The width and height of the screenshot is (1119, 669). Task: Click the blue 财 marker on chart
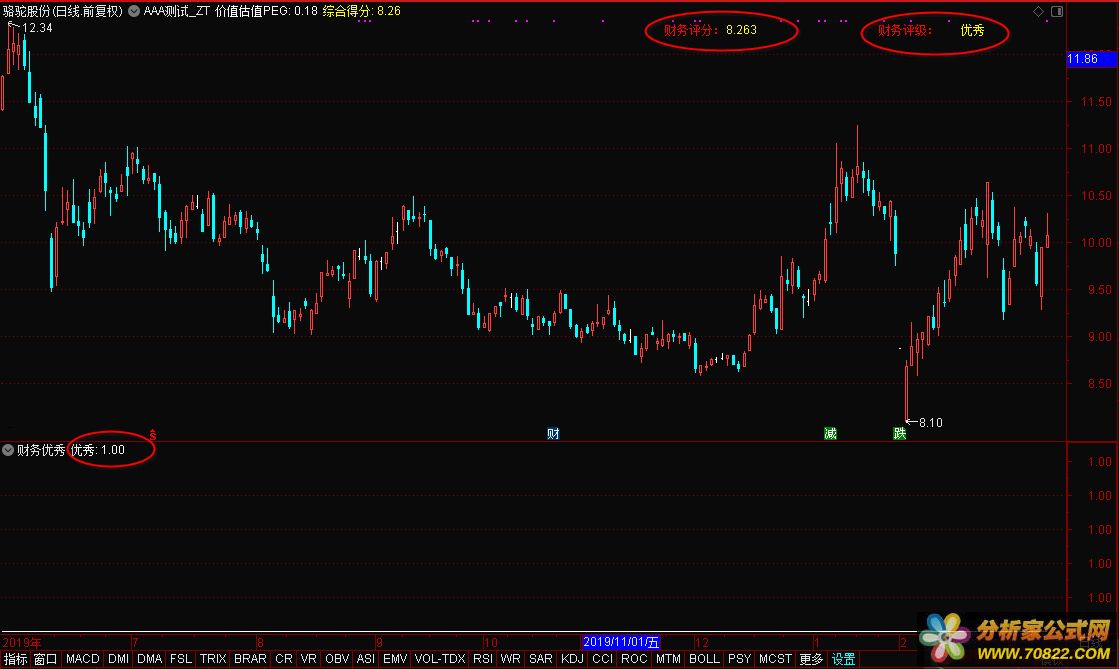553,433
